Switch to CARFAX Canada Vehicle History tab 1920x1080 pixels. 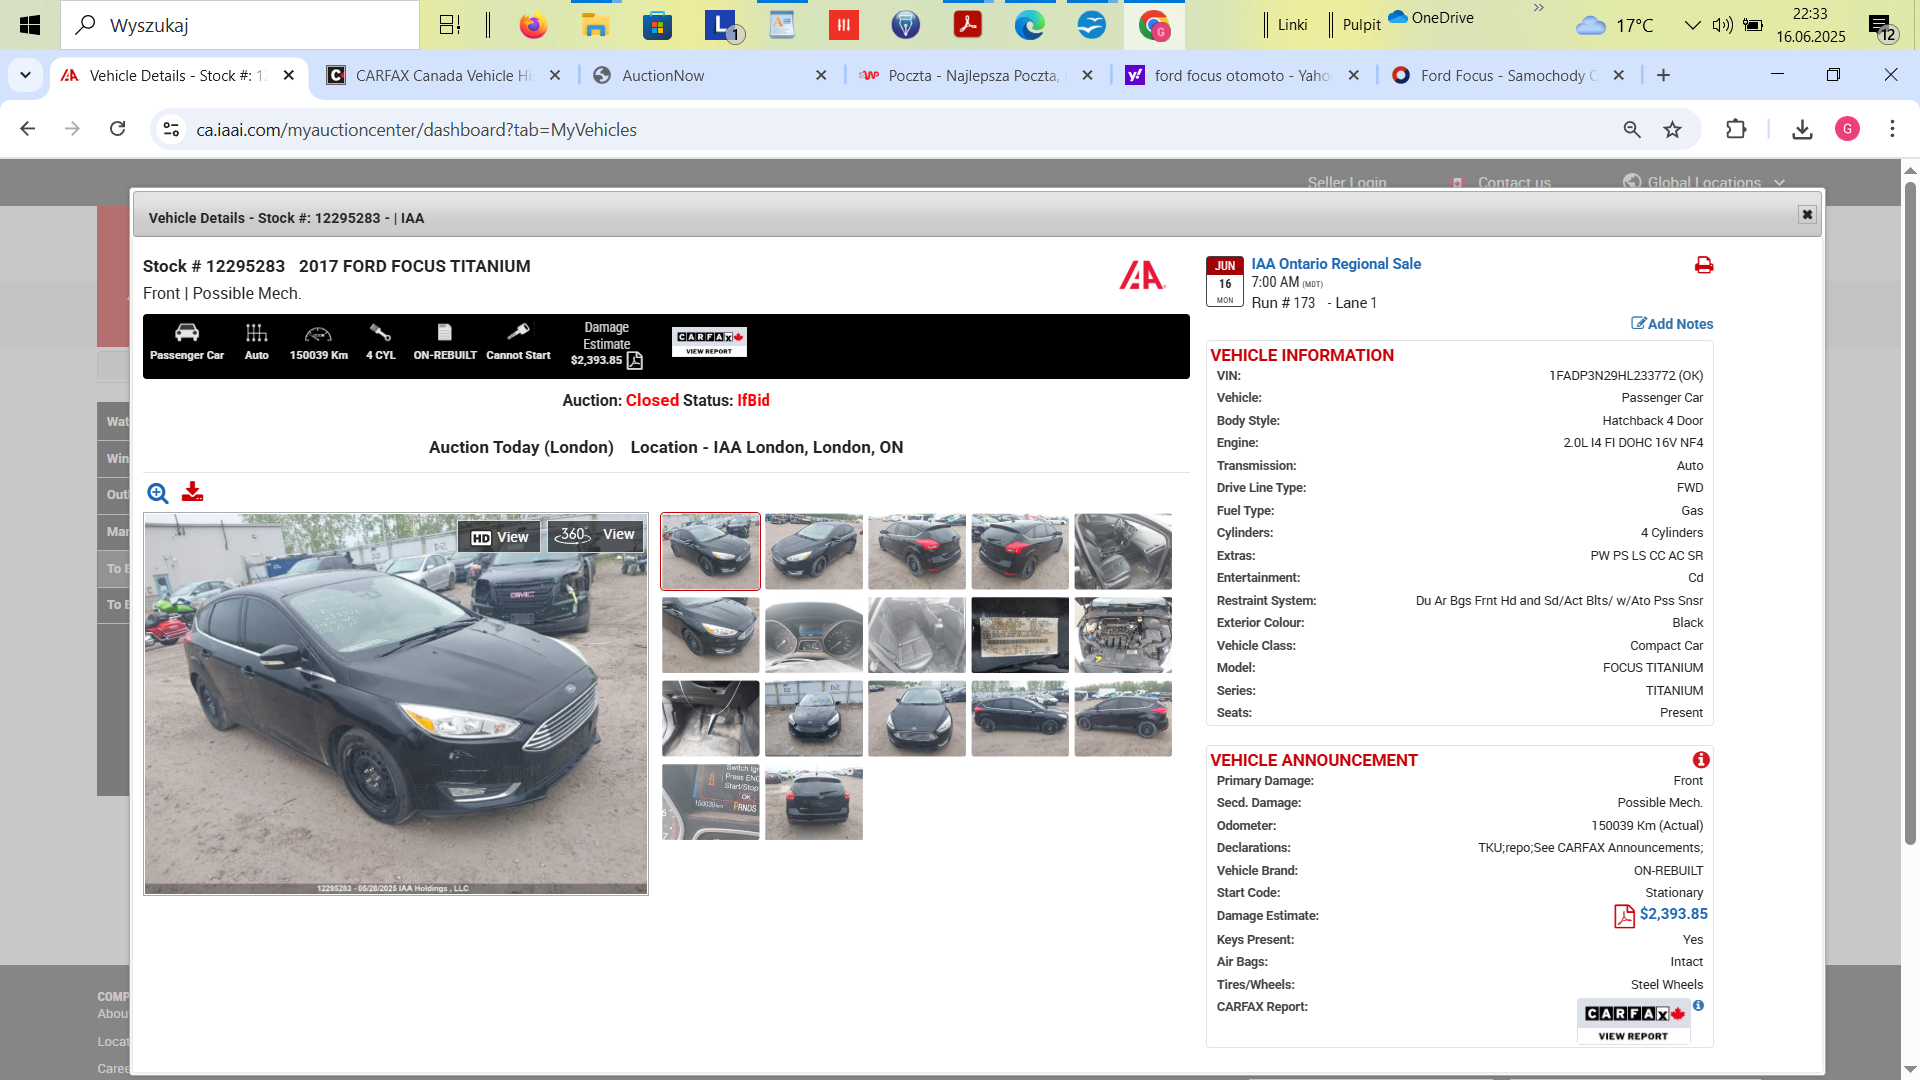[x=445, y=75]
